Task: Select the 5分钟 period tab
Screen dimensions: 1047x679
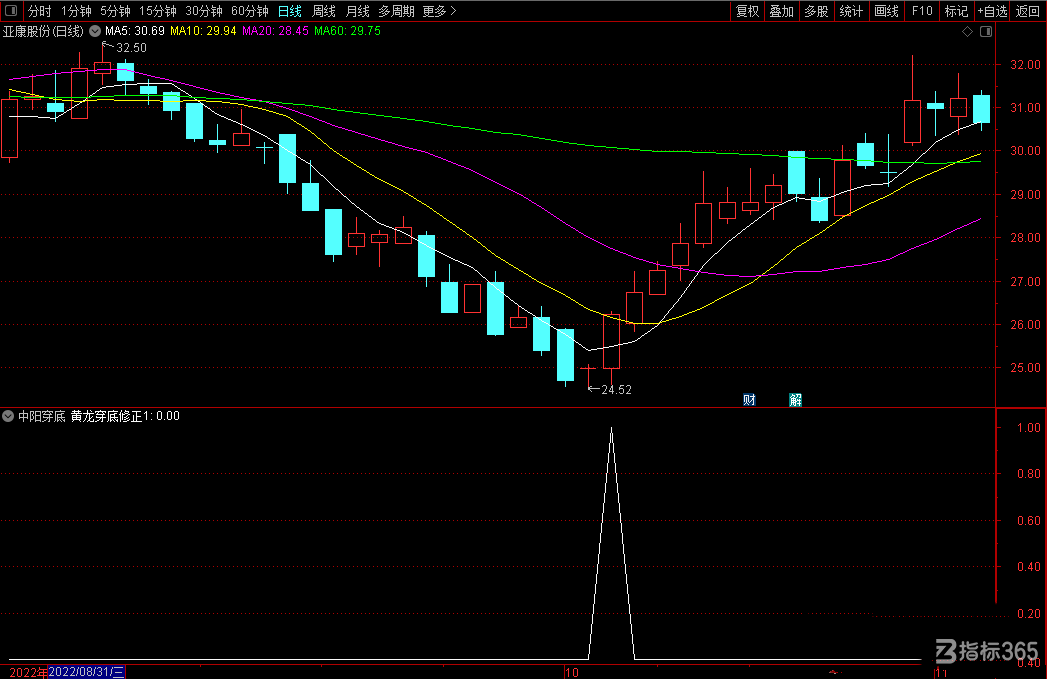Action: click(115, 11)
